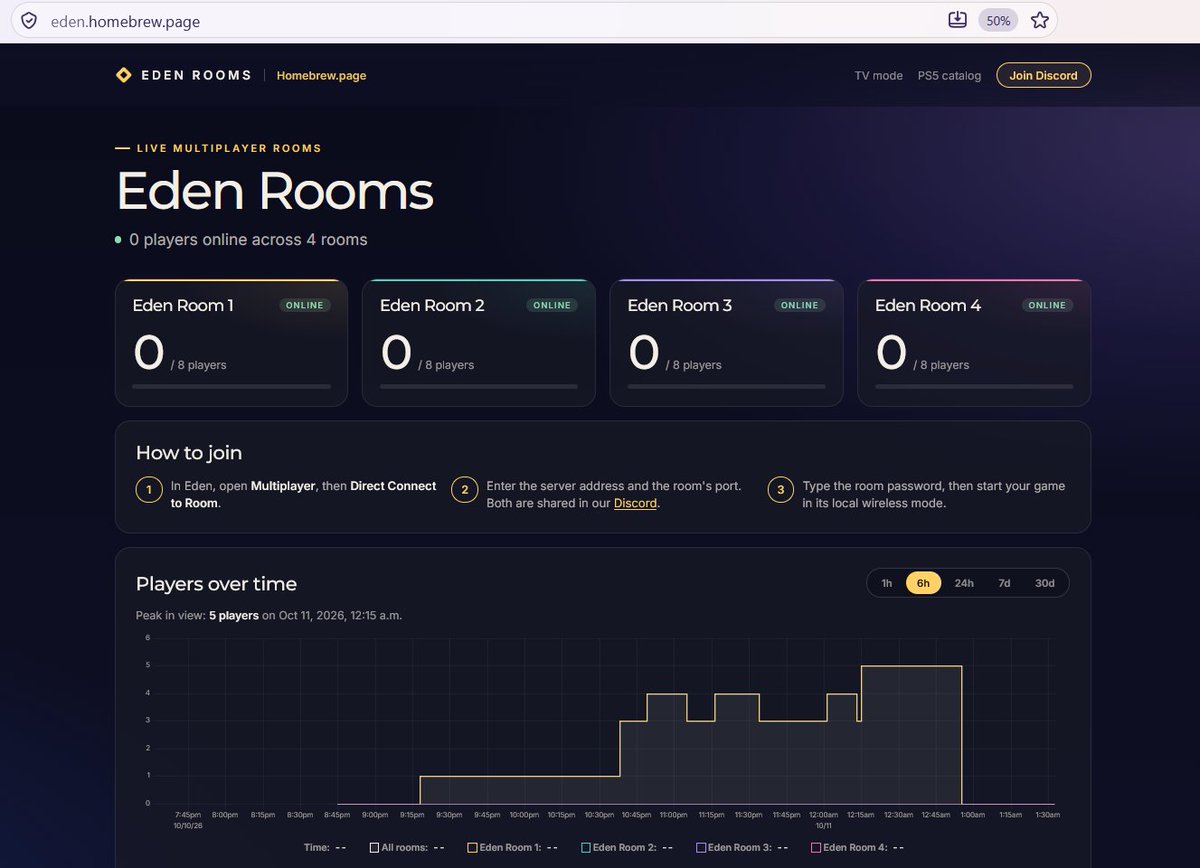Click the 'How to join' heading
The height and width of the screenshot is (868, 1200).
(x=189, y=453)
